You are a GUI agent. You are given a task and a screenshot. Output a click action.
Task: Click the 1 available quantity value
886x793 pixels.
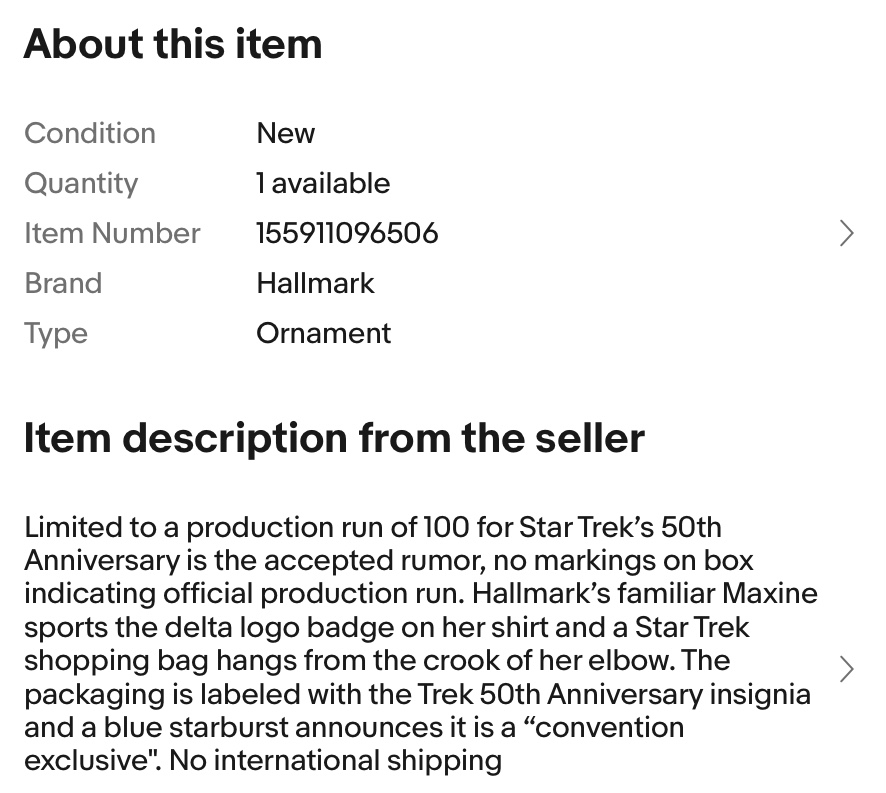pos(323,183)
